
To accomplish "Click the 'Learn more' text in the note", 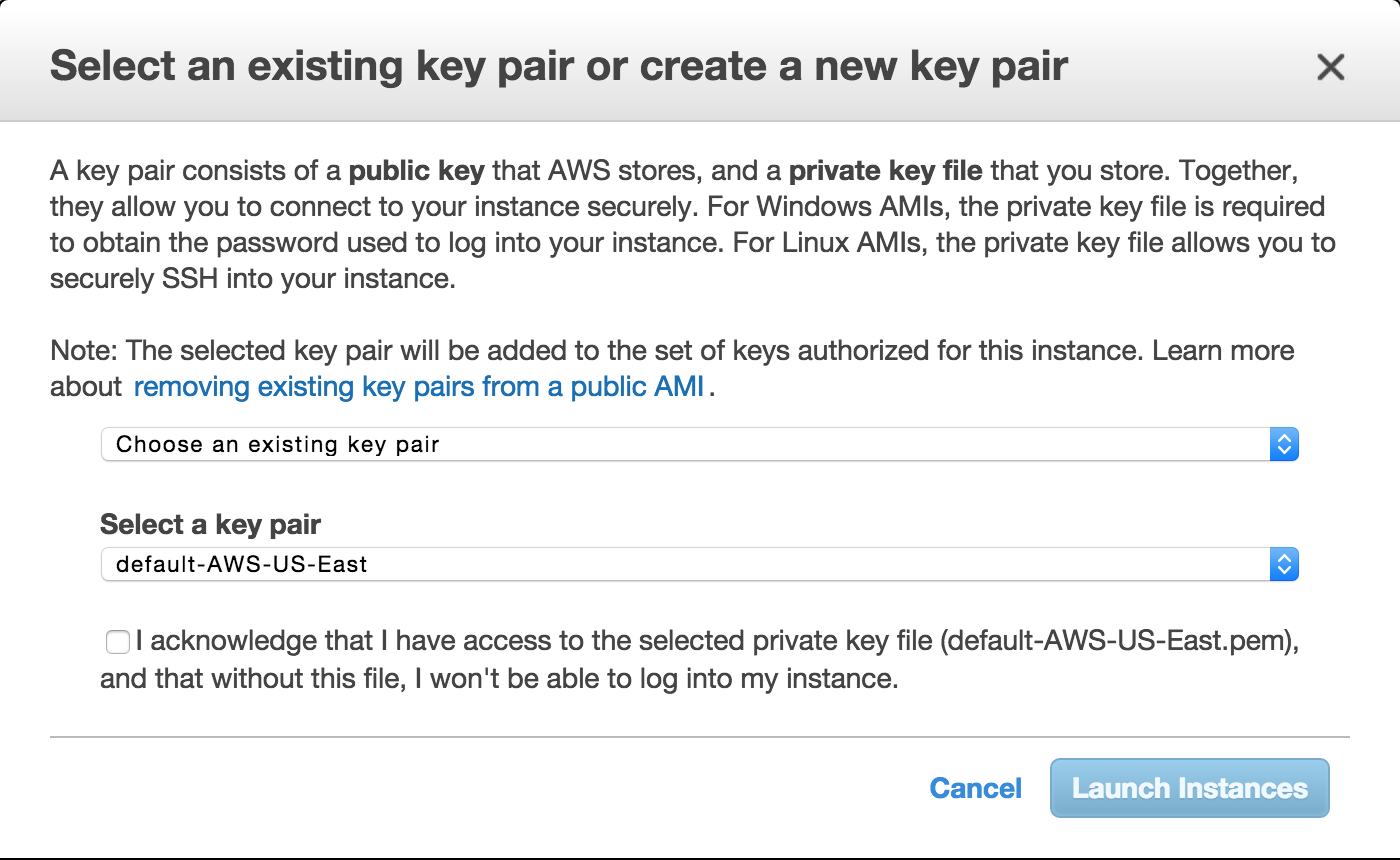I will click(x=1223, y=351).
